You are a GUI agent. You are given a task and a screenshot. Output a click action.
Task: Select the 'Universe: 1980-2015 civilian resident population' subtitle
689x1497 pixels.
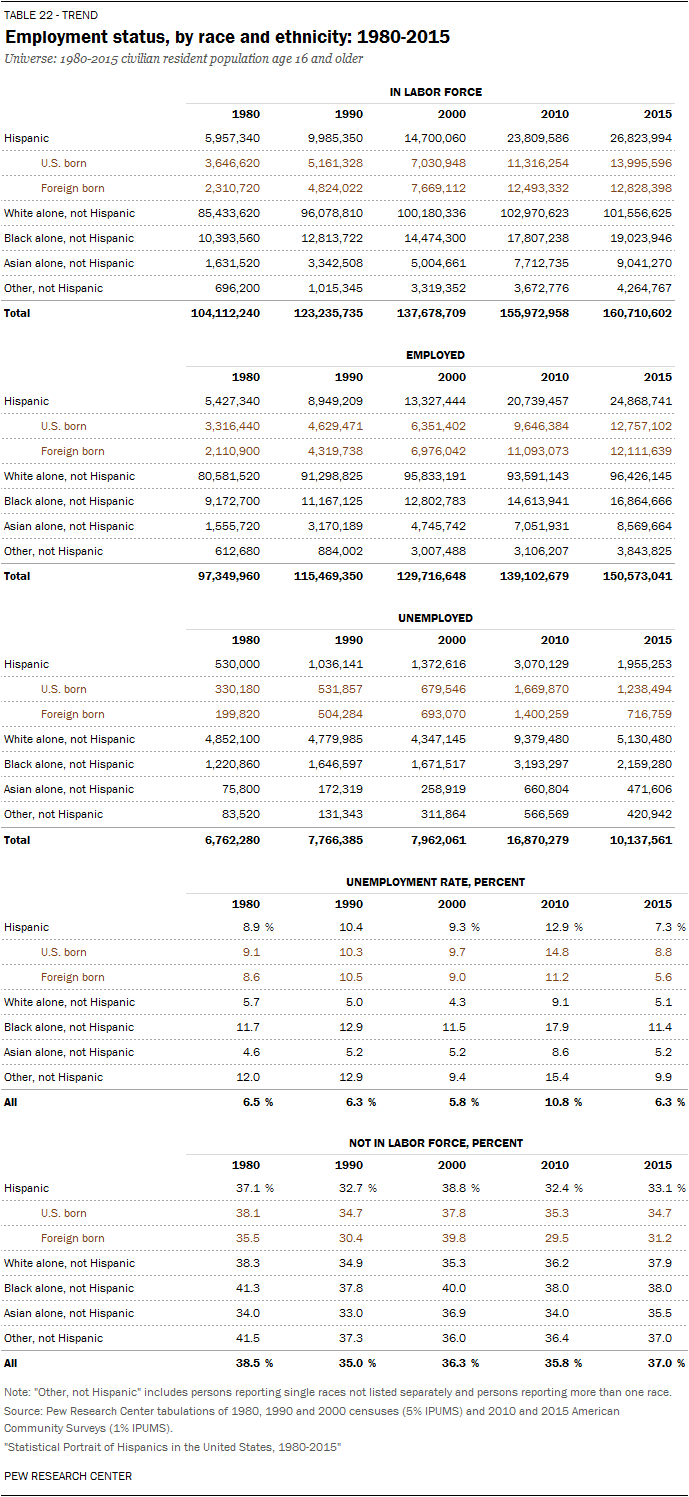pos(183,59)
